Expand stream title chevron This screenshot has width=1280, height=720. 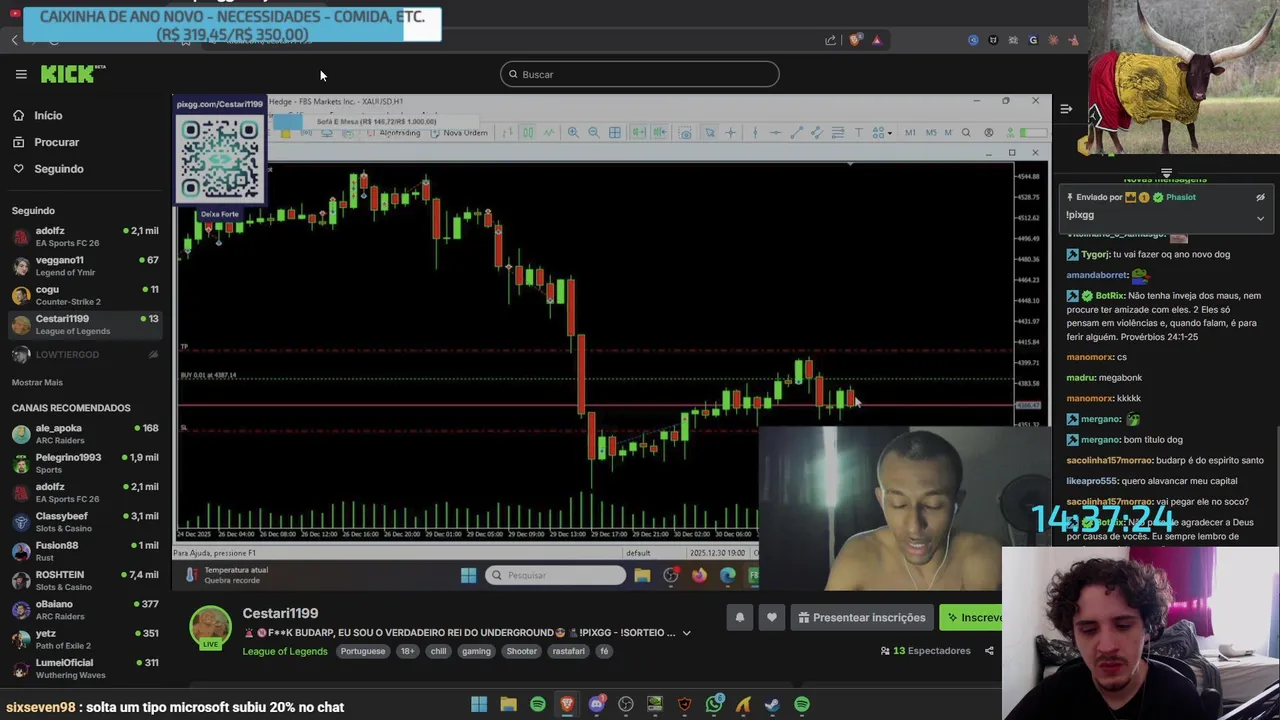pyautogui.click(x=686, y=633)
